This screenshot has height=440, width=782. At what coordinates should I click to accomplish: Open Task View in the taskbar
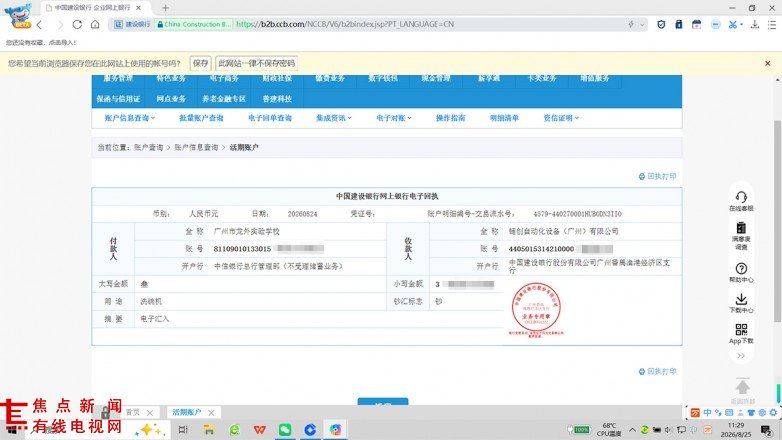183,430
